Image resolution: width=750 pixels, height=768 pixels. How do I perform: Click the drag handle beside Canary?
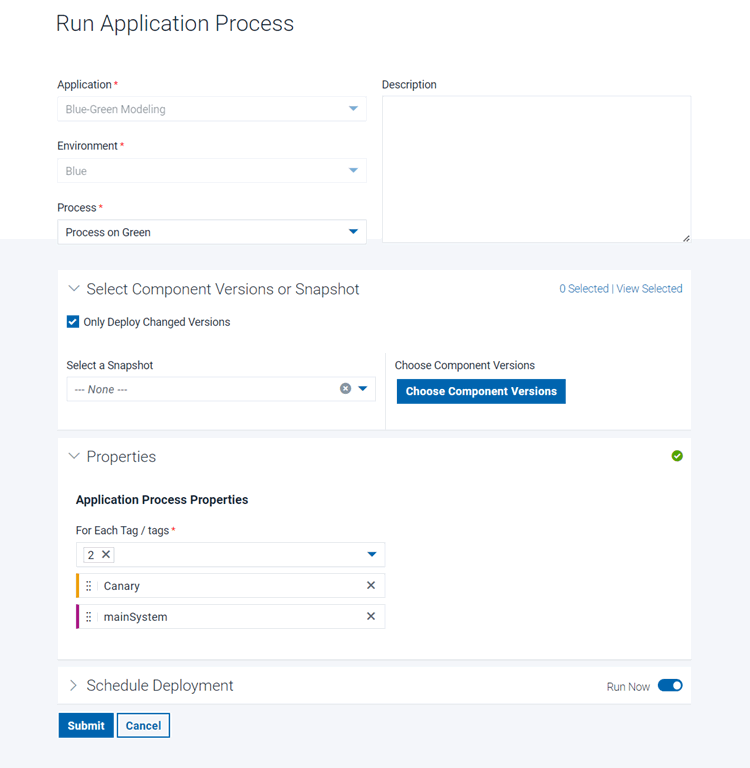[88, 586]
